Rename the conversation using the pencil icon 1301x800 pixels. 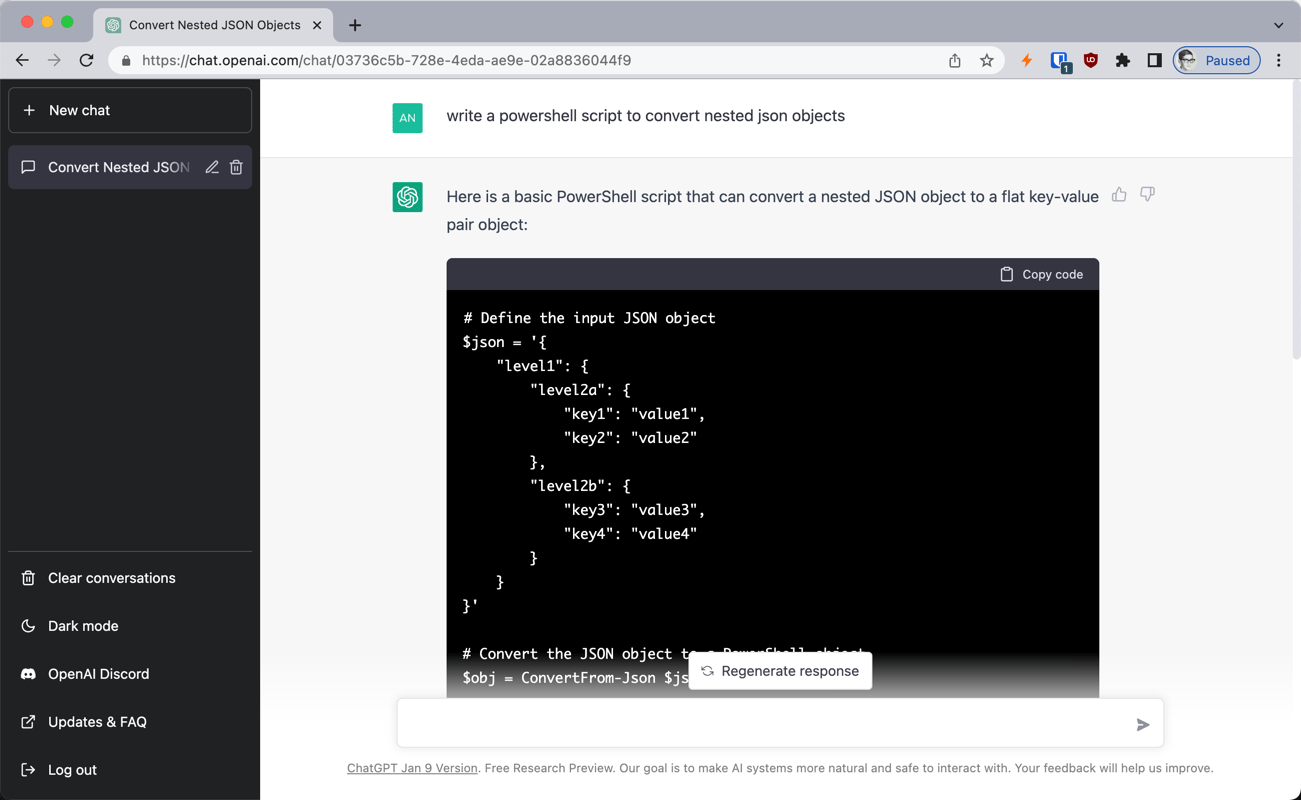pos(211,167)
